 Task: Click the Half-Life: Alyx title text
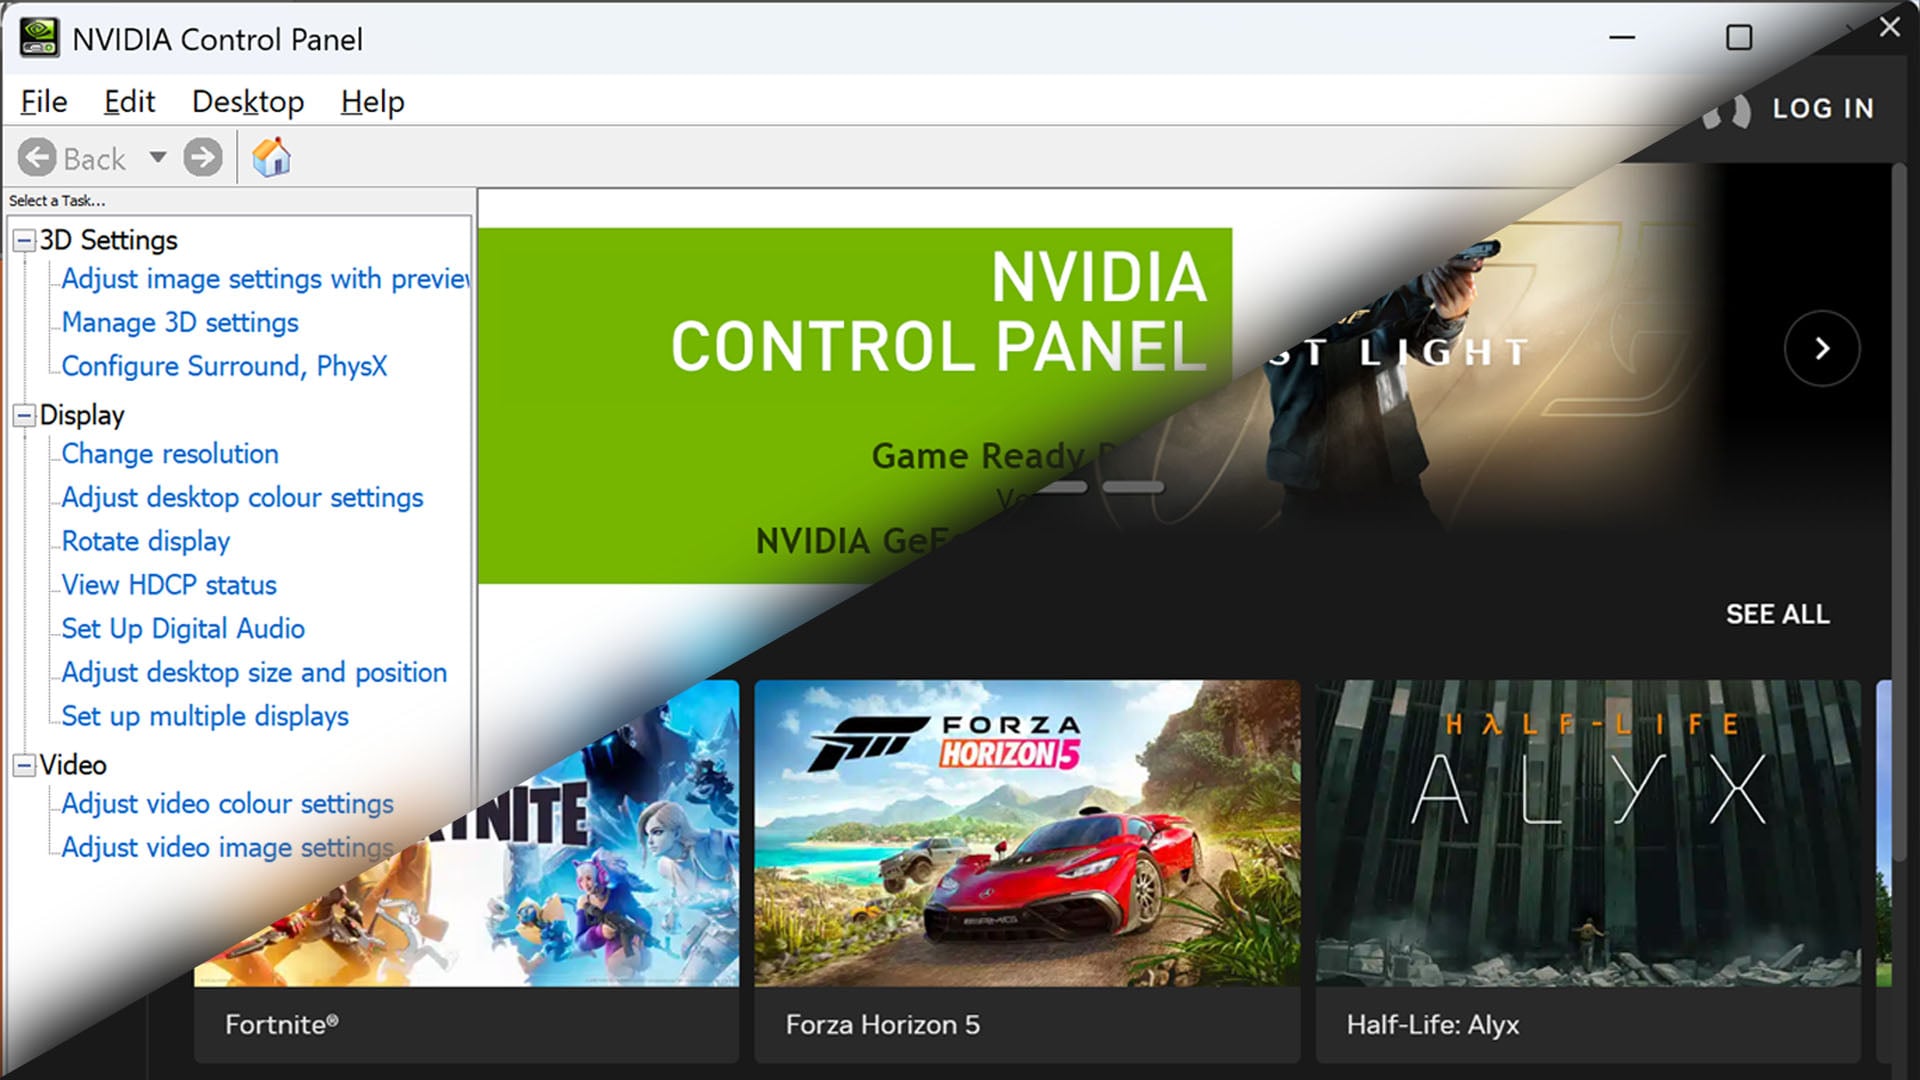click(1432, 1025)
